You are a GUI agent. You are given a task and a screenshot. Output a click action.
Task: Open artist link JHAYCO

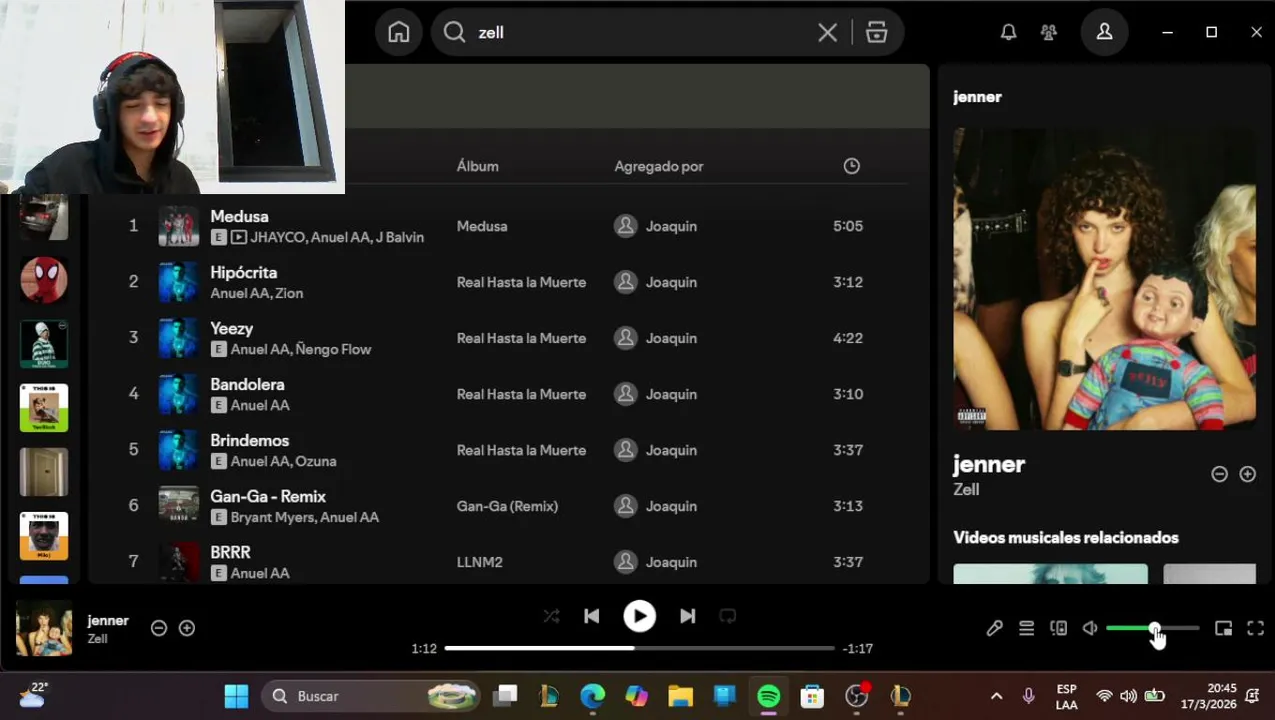[277, 237]
